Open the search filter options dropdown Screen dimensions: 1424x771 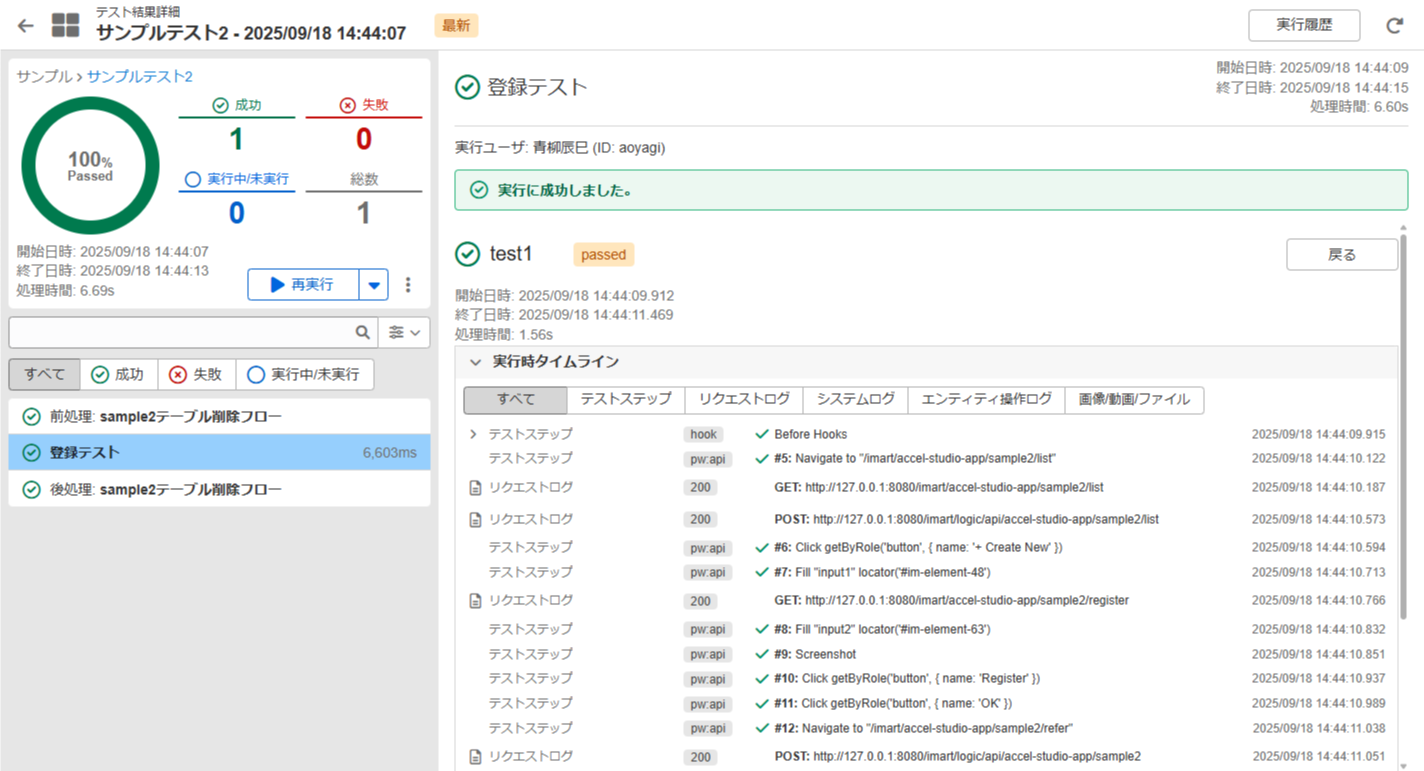tap(404, 332)
